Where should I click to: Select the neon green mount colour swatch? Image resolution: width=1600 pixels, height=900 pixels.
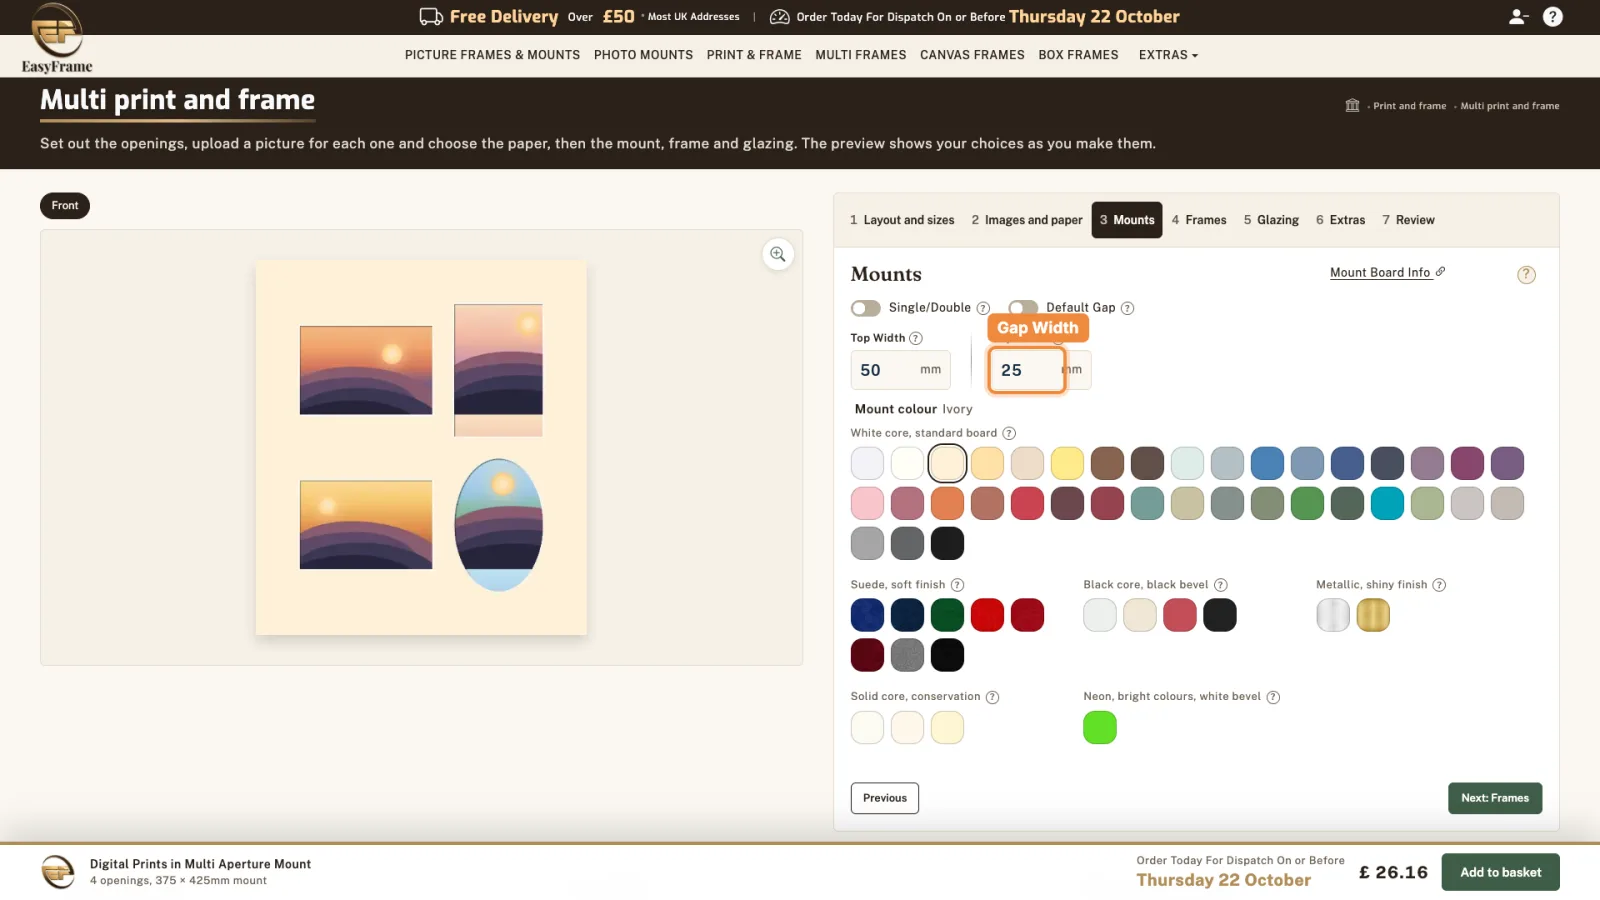[1100, 728]
